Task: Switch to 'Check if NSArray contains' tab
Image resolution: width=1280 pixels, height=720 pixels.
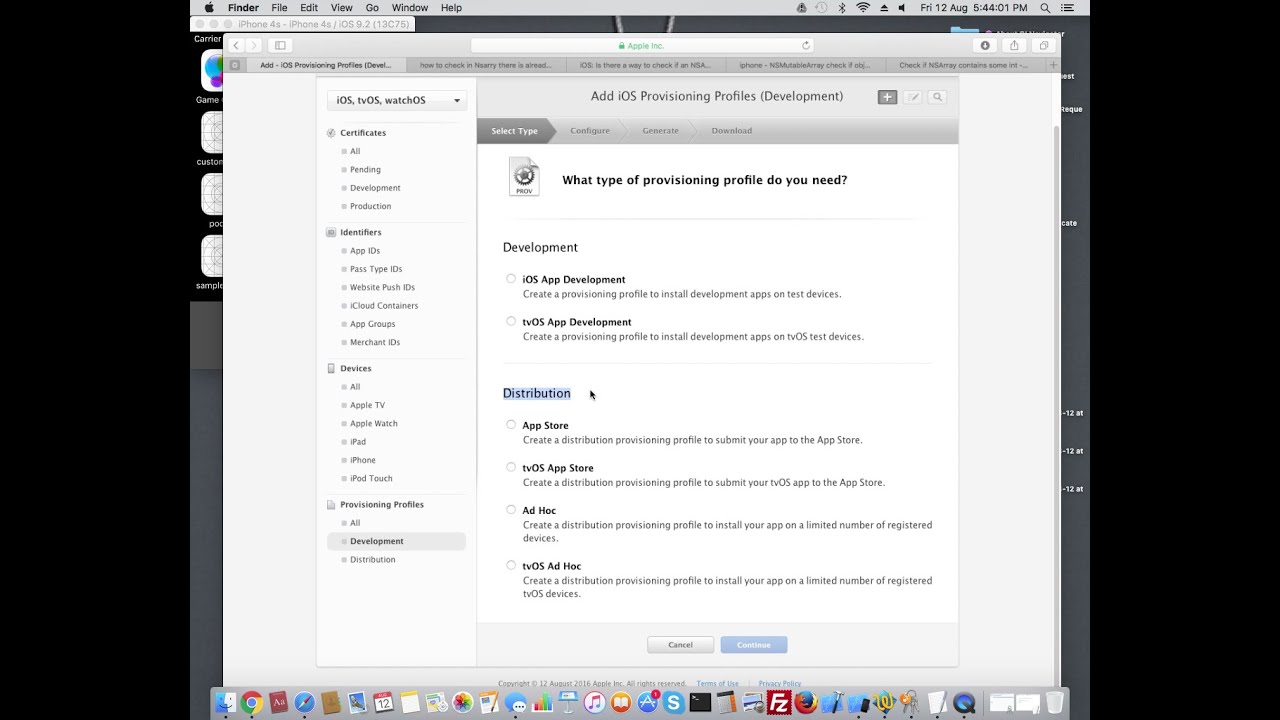Action: (964, 65)
